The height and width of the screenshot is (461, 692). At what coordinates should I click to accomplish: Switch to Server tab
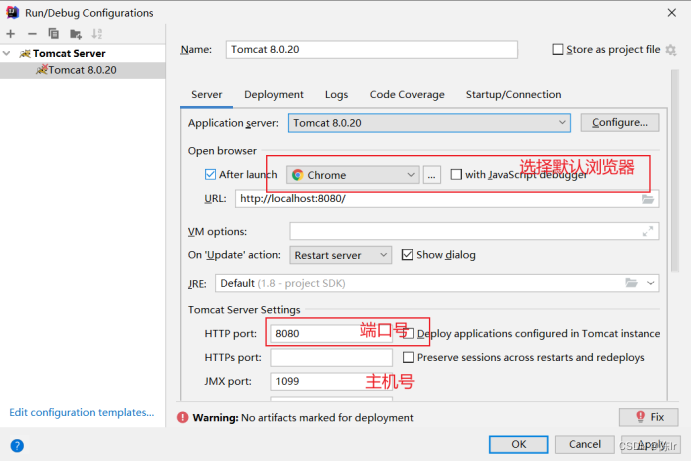(207, 94)
